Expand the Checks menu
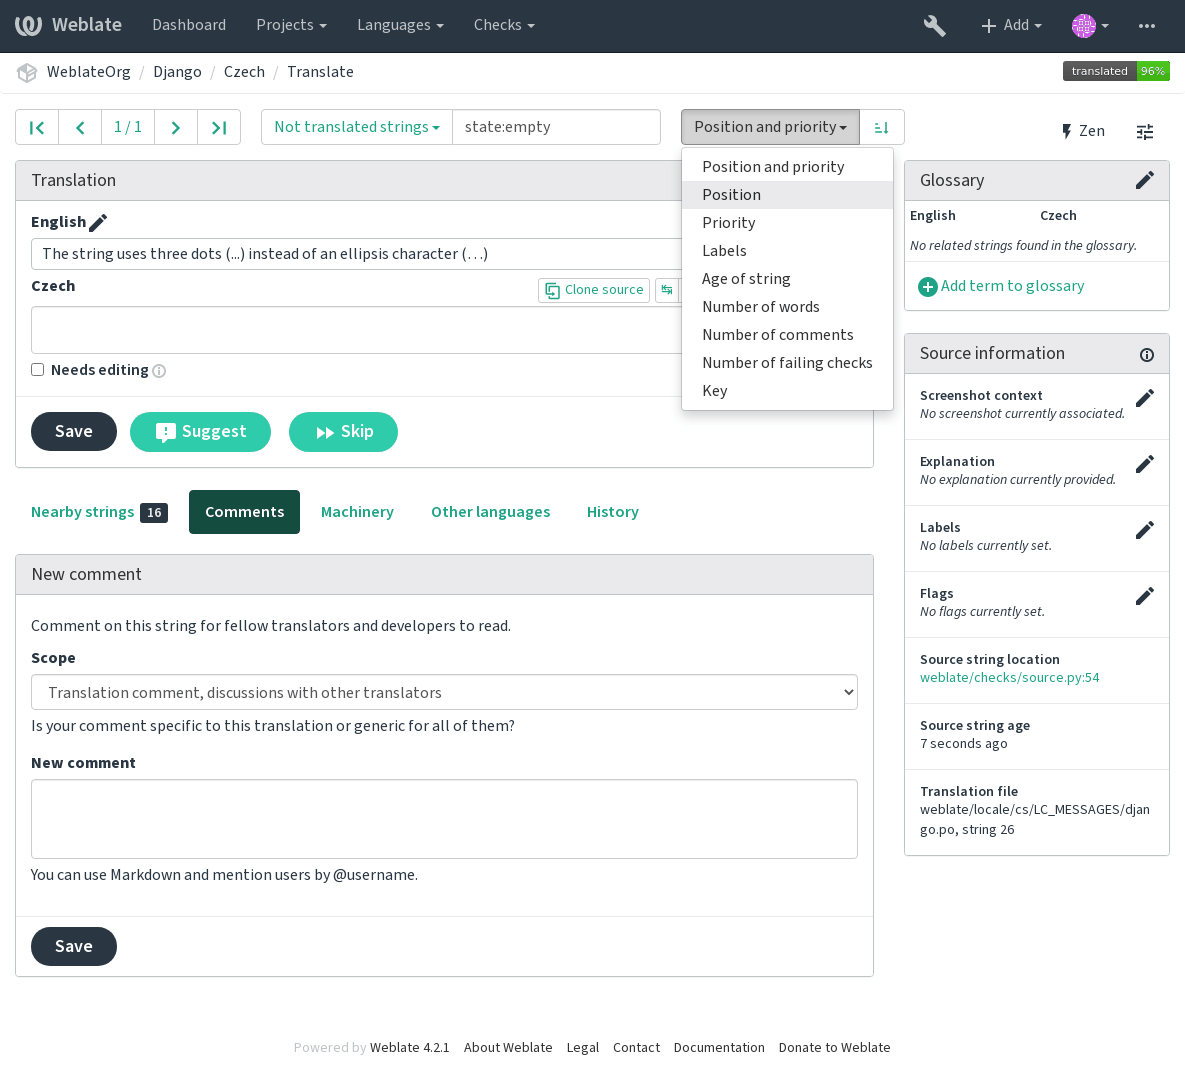 click(504, 25)
